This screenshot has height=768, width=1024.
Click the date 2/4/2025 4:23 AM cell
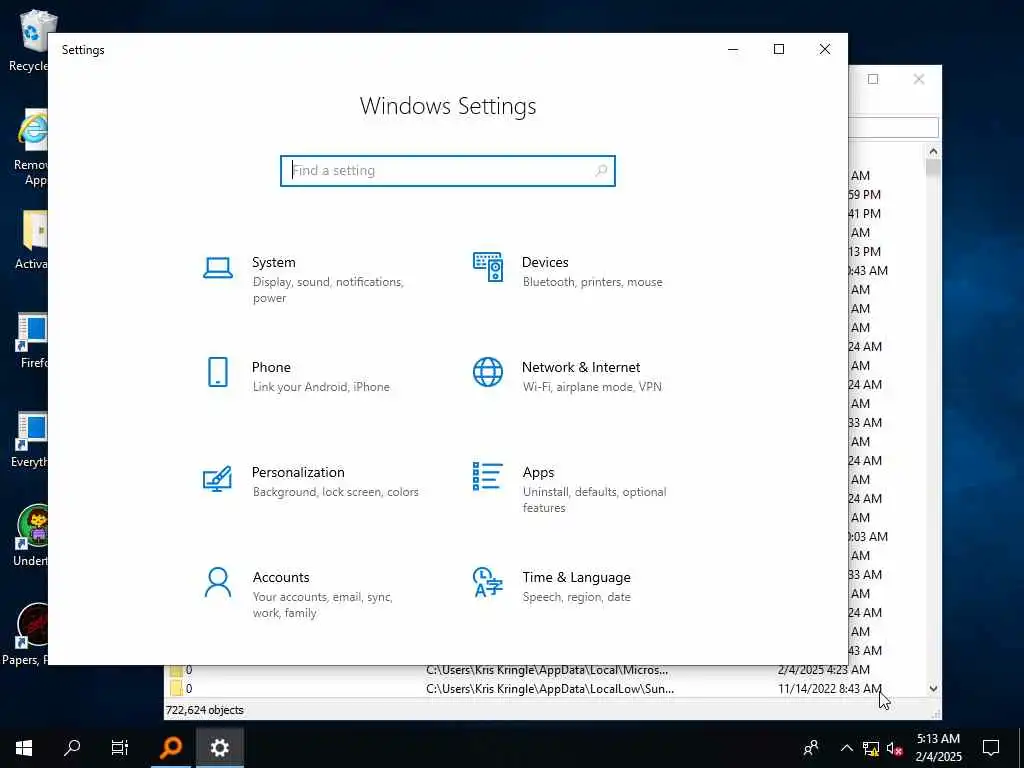(824, 669)
